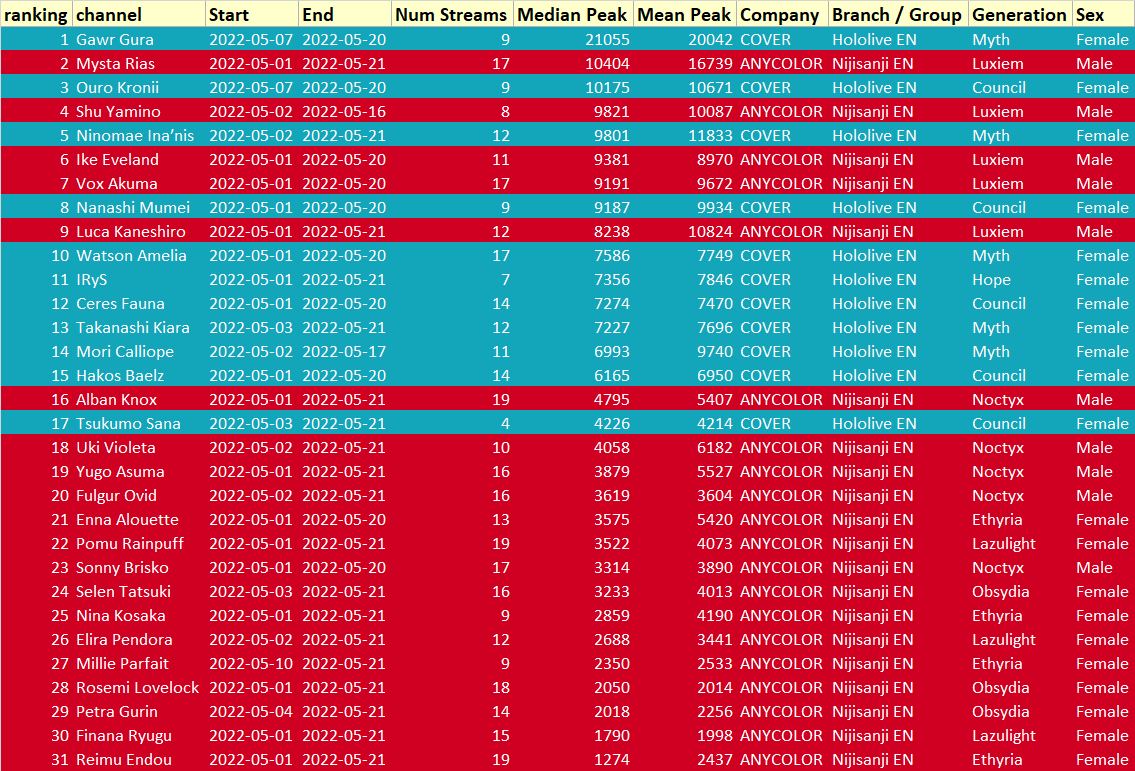Image resolution: width=1135 pixels, height=771 pixels.
Task: Click the 'Fulgur Ovid' cell
Action: tap(138, 496)
